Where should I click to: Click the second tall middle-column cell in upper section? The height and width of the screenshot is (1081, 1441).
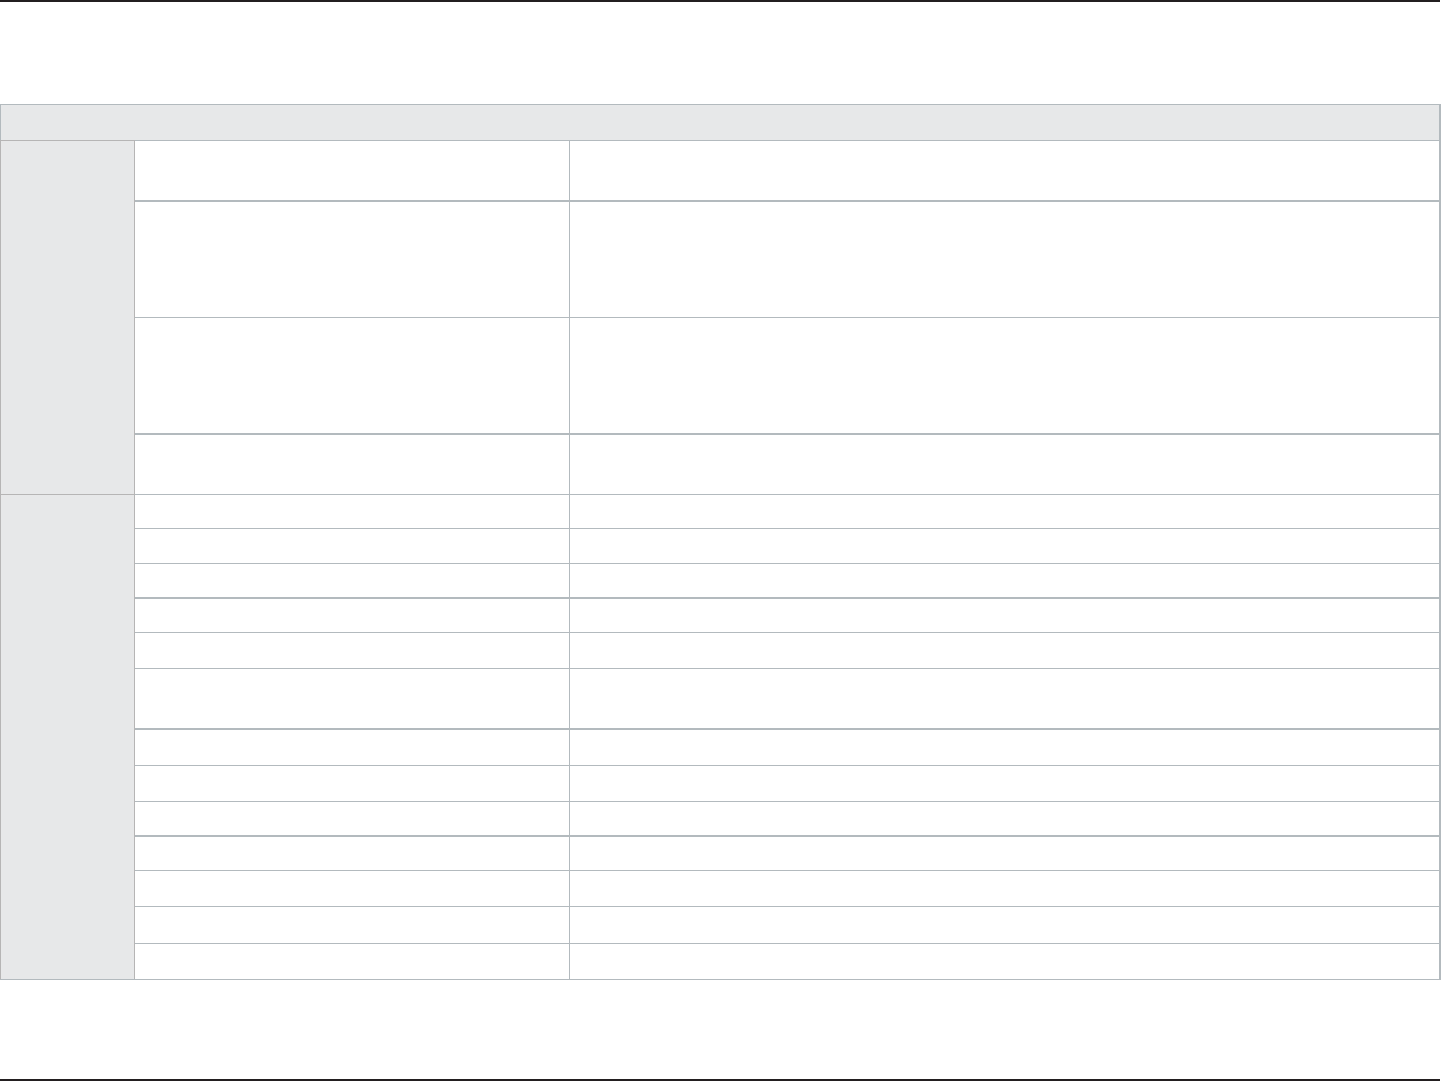pos(351,375)
